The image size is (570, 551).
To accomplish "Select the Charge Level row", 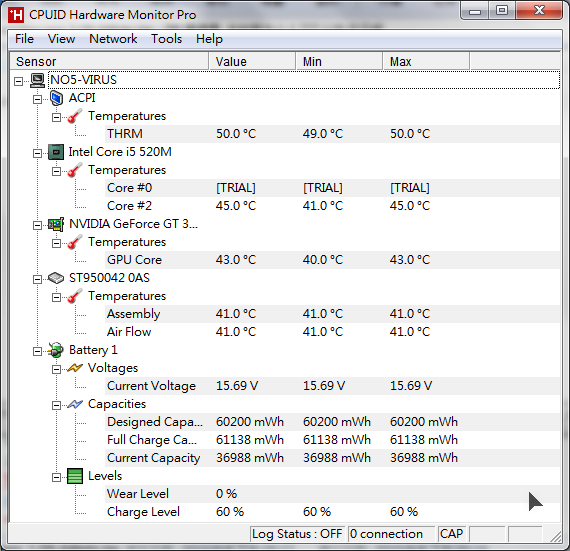I will point(332,512).
